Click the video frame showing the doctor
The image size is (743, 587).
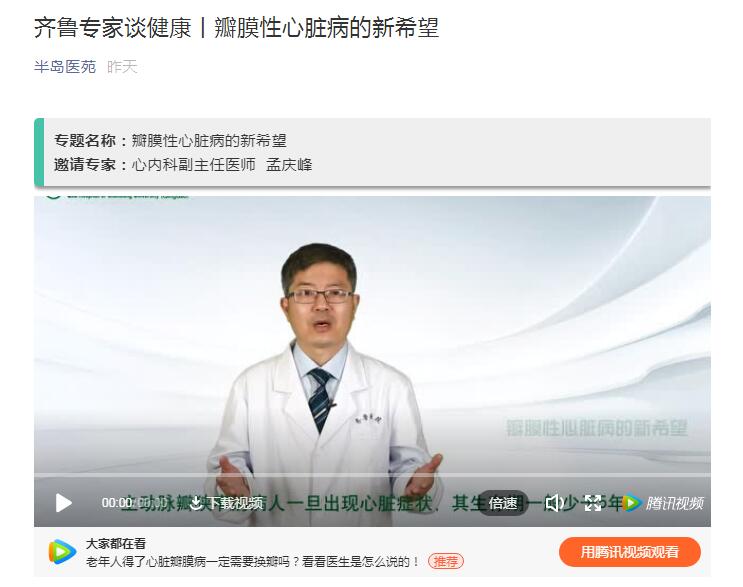tap(372, 334)
